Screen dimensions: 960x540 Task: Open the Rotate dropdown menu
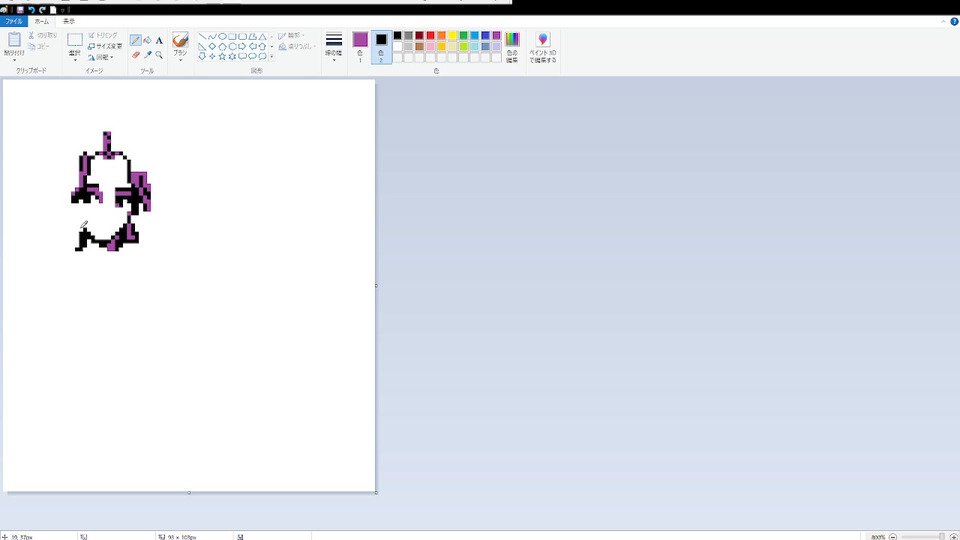tap(101, 58)
